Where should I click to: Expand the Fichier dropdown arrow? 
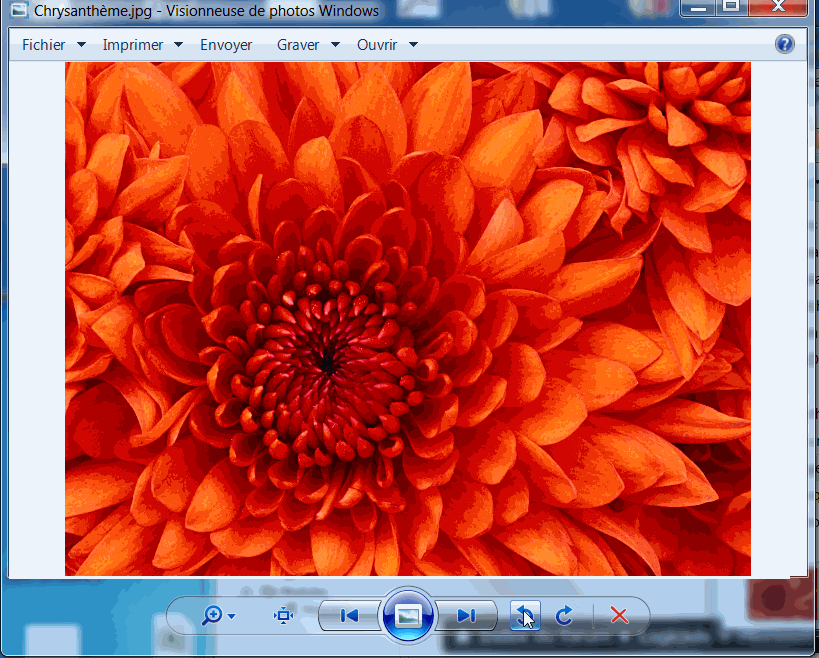(x=81, y=45)
